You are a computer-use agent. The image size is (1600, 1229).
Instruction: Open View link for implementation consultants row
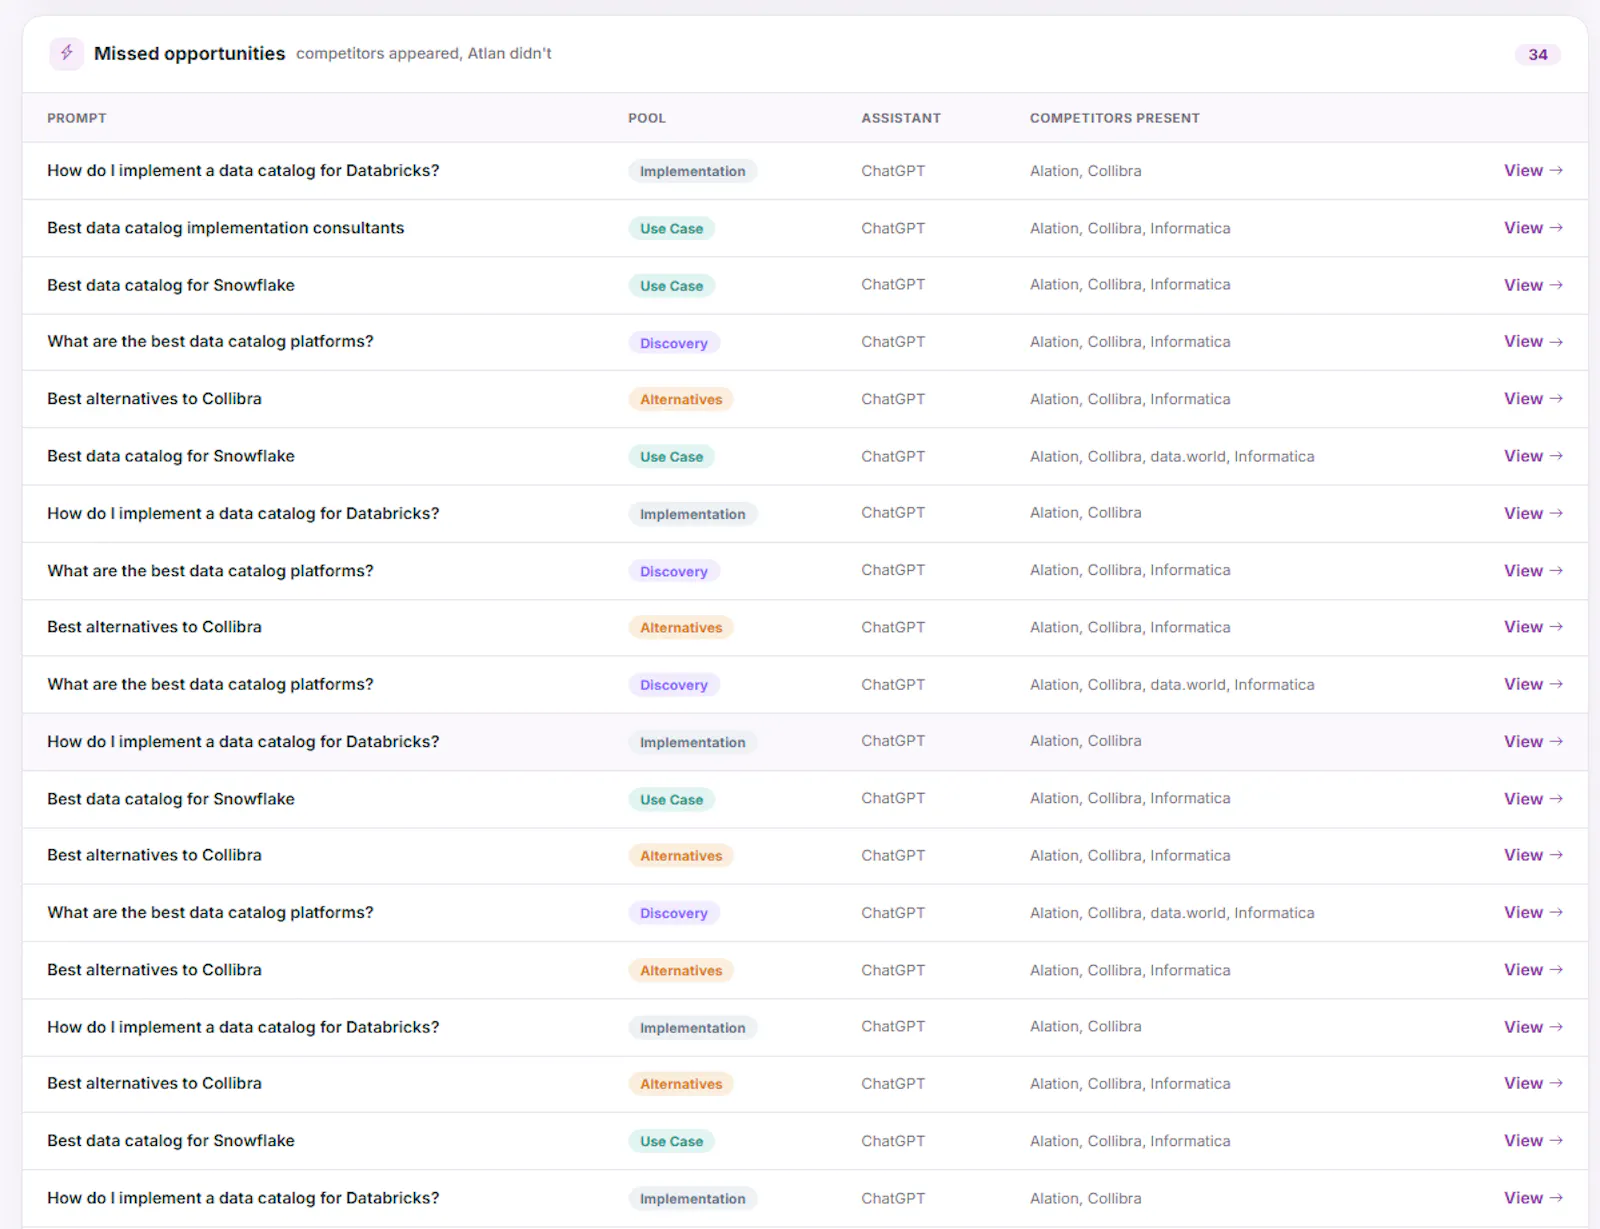tap(1533, 228)
